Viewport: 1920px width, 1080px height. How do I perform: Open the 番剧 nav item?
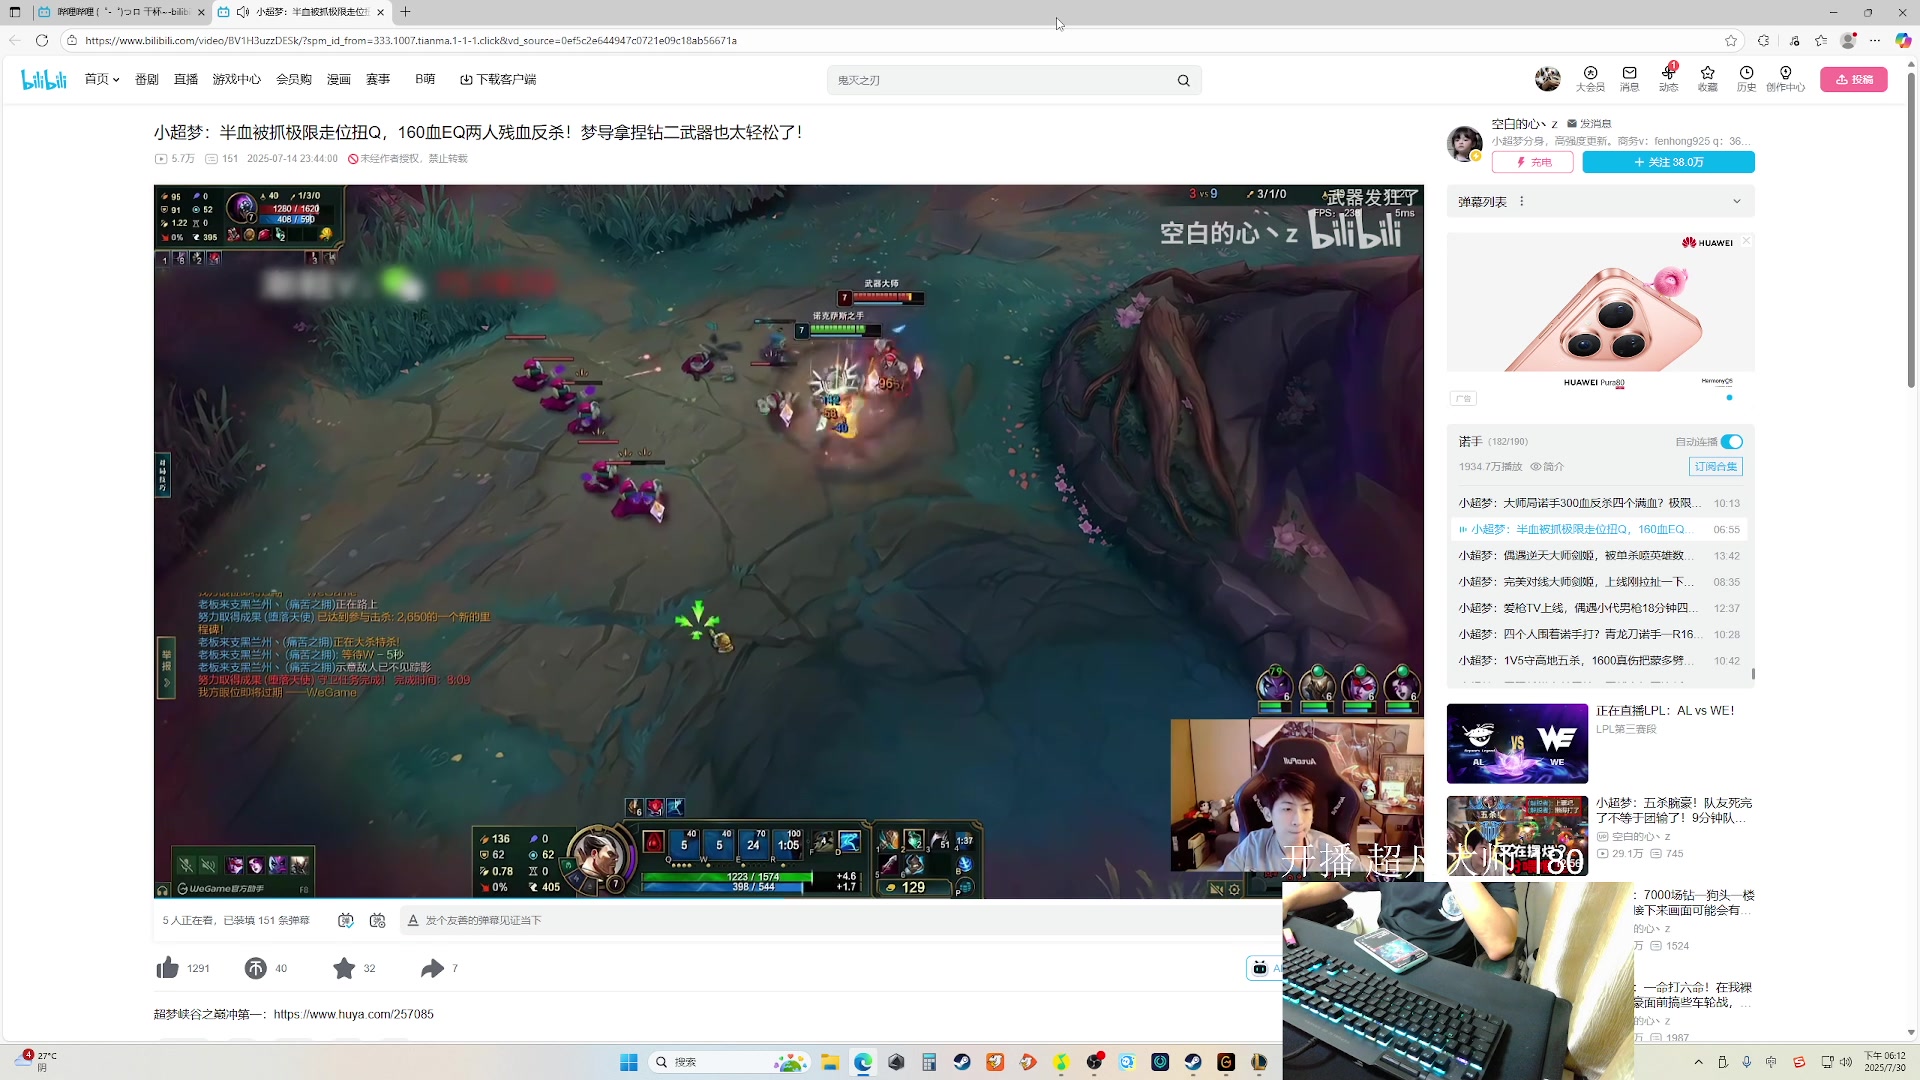tap(147, 79)
